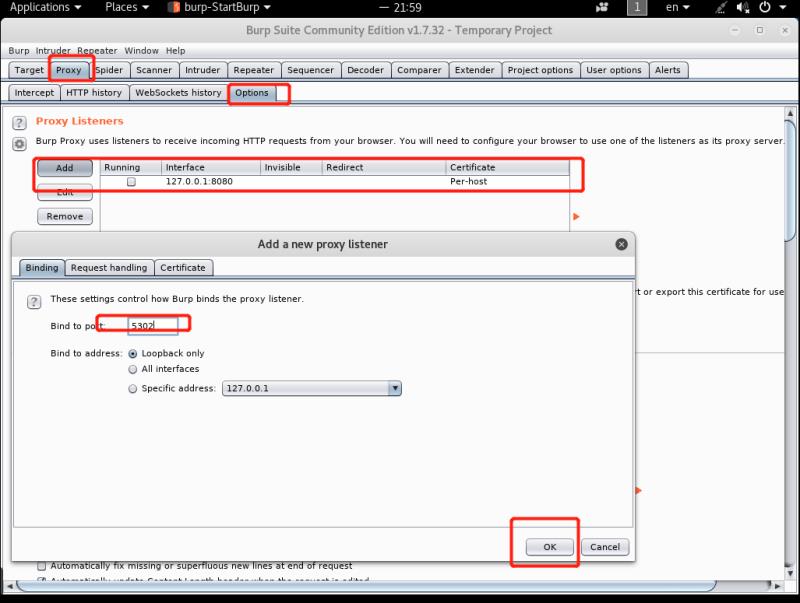Click the Binding help question-mark icon
Image resolution: width=800 pixels, height=603 pixels.
click(x=34, y=302)
